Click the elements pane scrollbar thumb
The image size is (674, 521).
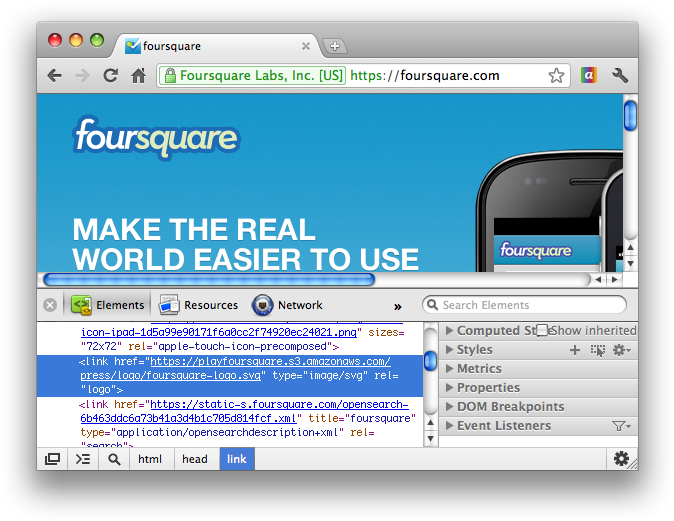430,361
